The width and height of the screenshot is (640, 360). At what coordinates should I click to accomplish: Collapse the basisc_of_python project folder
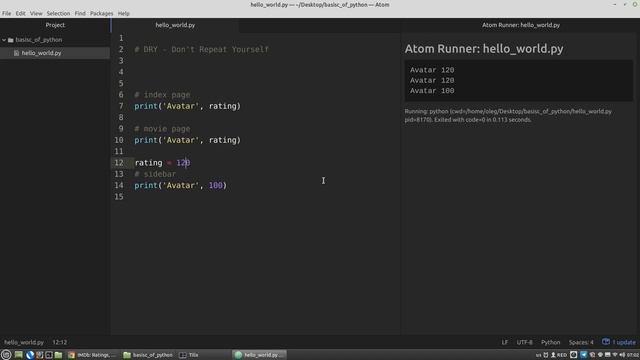(4, 40)
